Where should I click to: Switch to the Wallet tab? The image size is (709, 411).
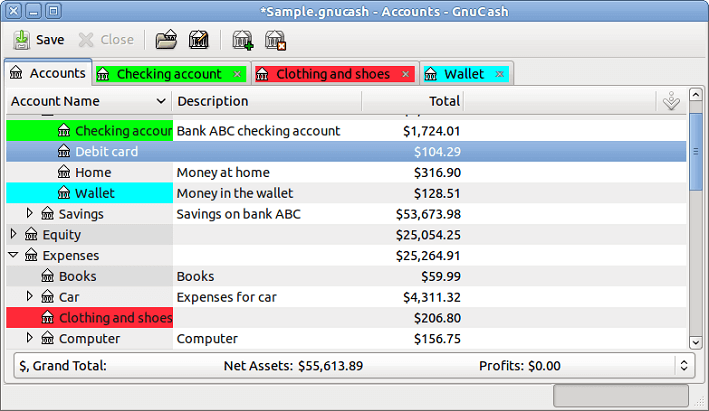point(463,74)
